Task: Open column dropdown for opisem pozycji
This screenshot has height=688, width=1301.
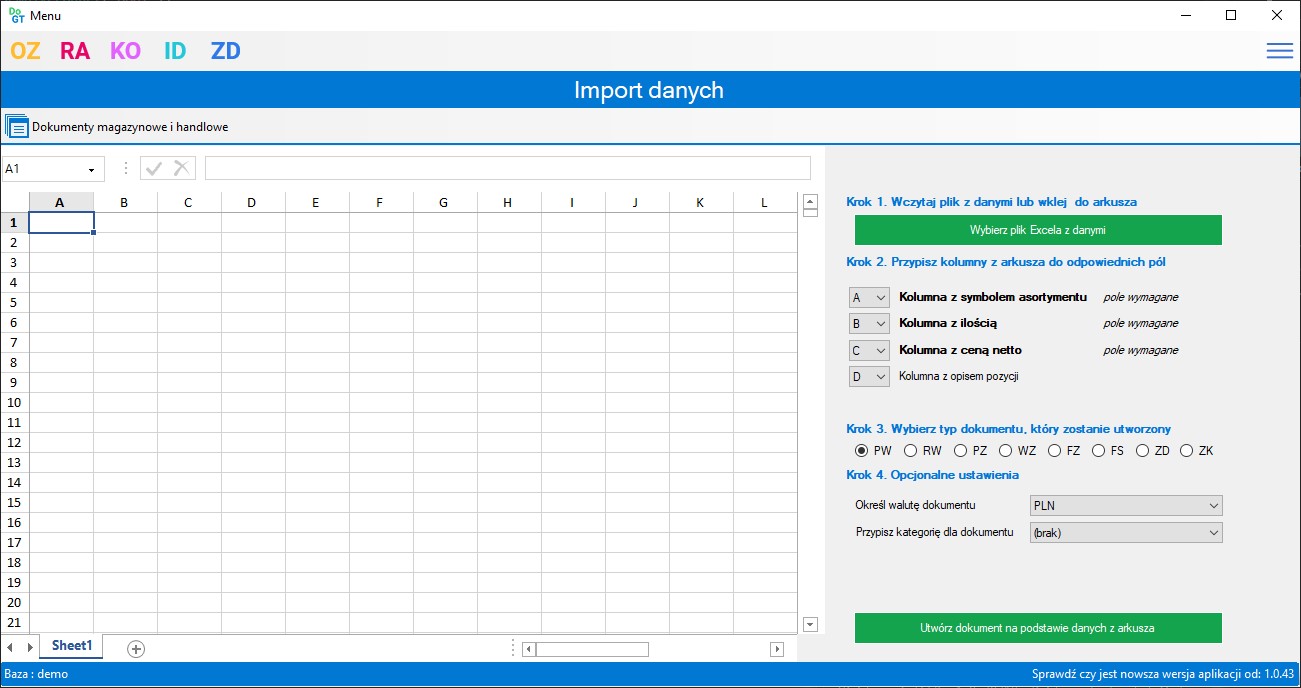Action: 868,376
